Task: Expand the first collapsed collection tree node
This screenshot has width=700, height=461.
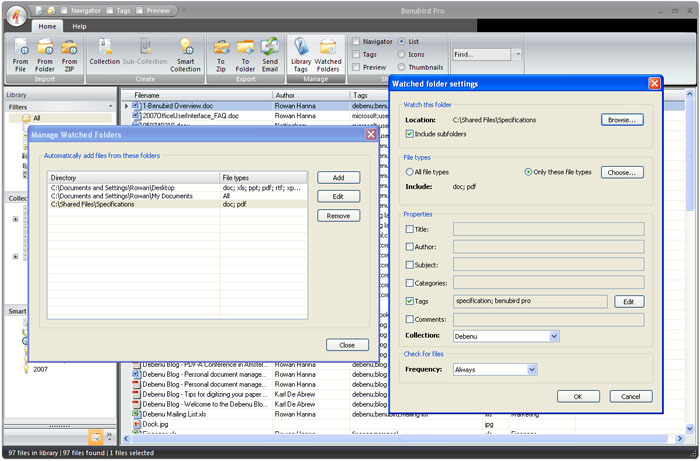Action: [16, 219]
